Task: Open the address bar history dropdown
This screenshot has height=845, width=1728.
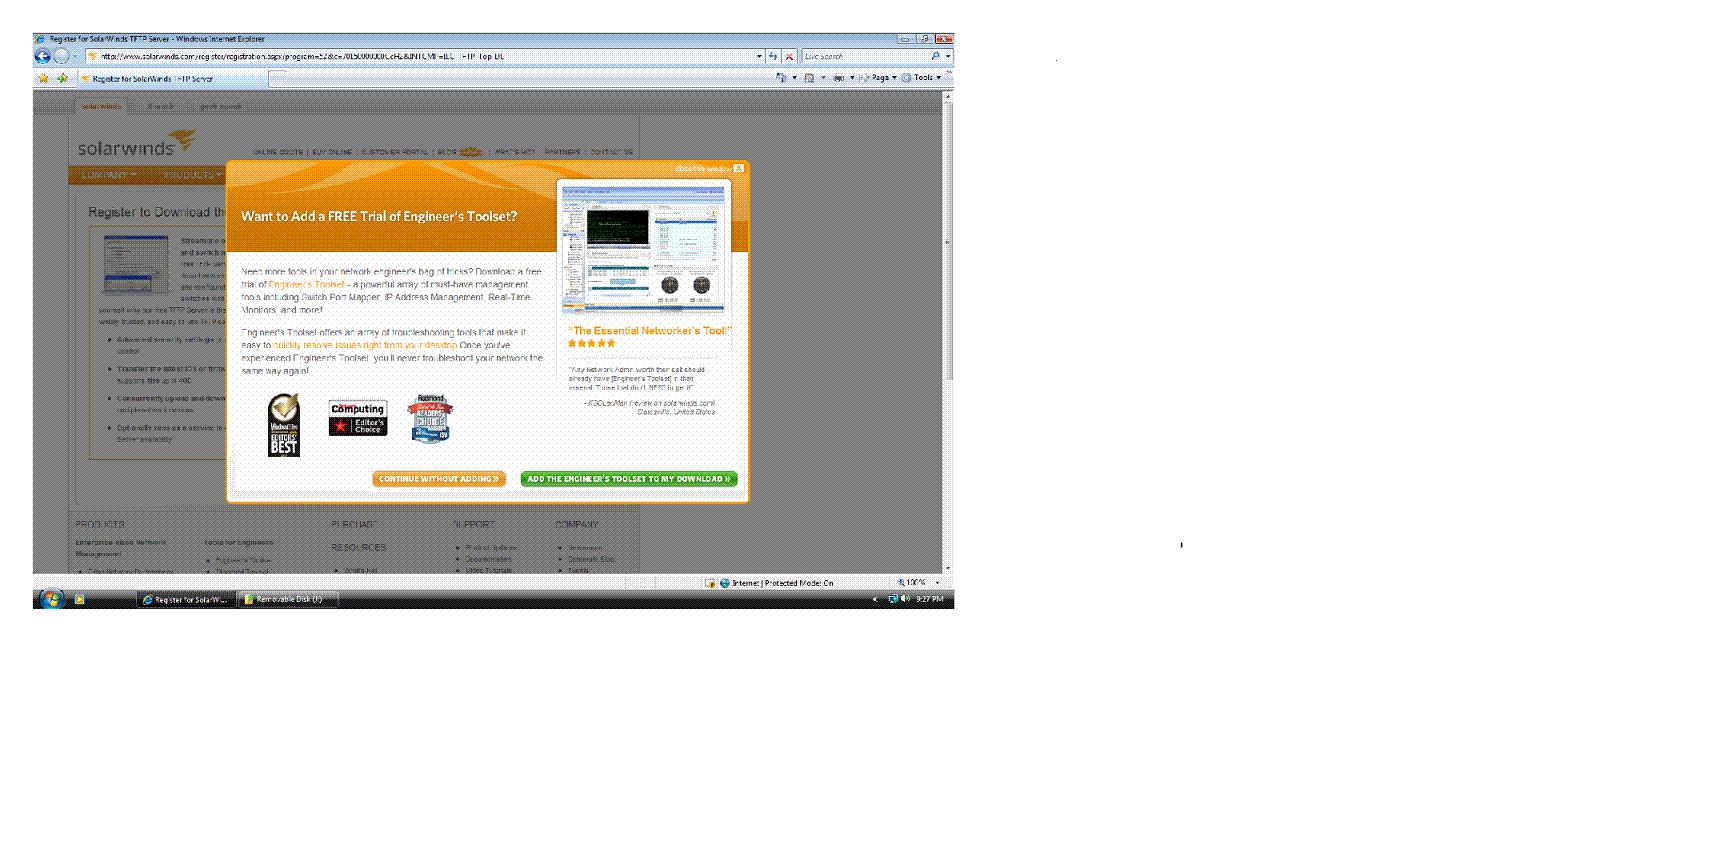Action: coord(759,56)
